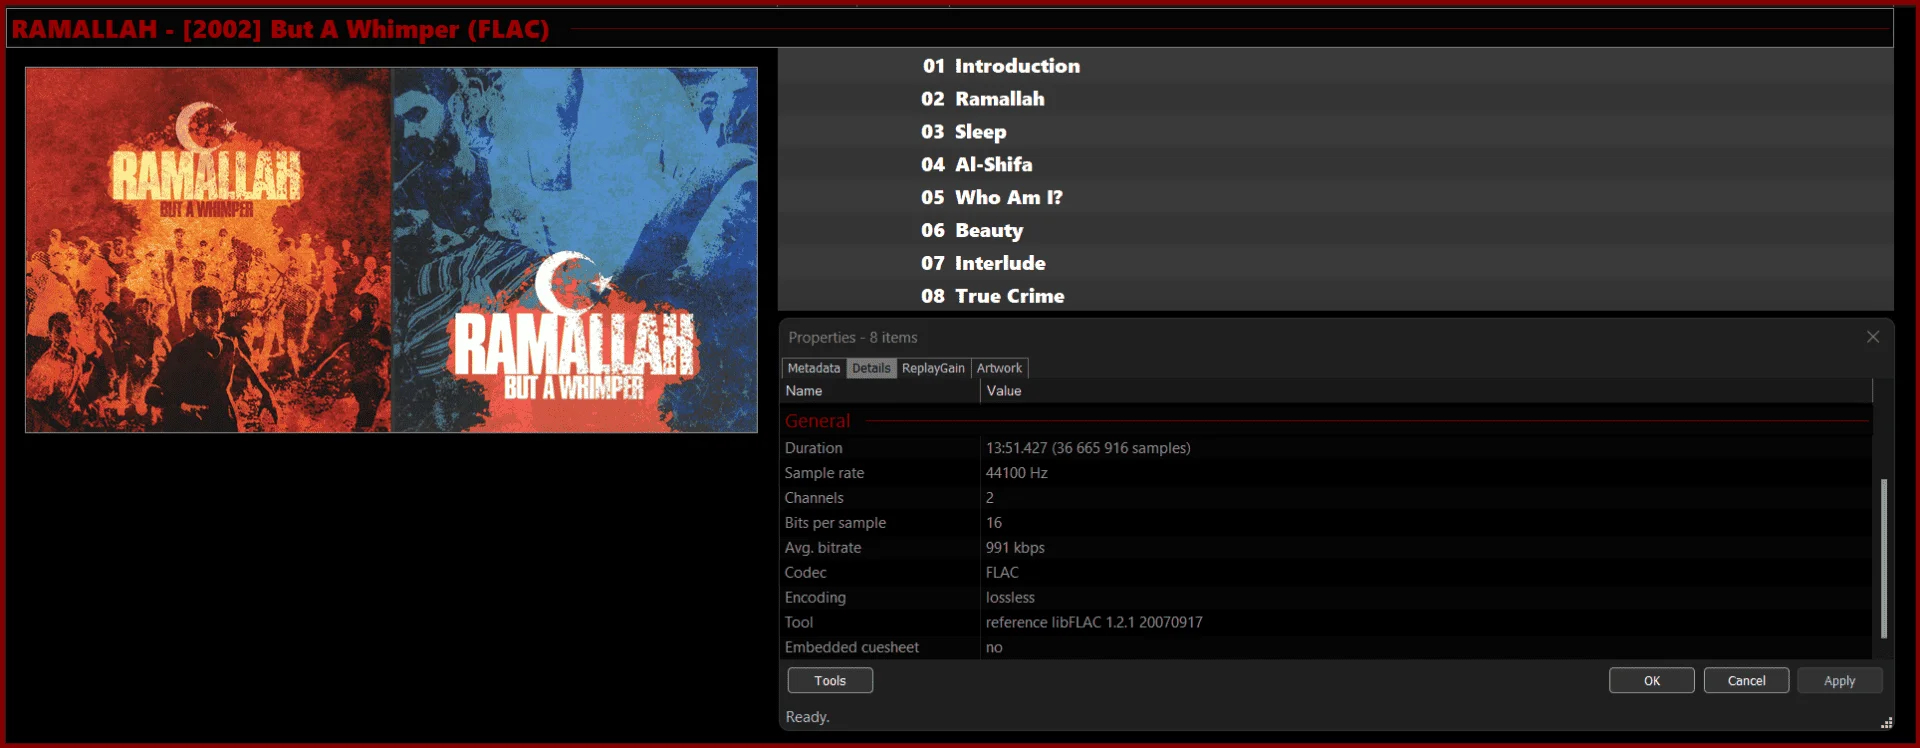Viewport: 1920px width, 748px height.
Task: Click the Apply button
Action: pyautogui.click(x=1840, y=681)
